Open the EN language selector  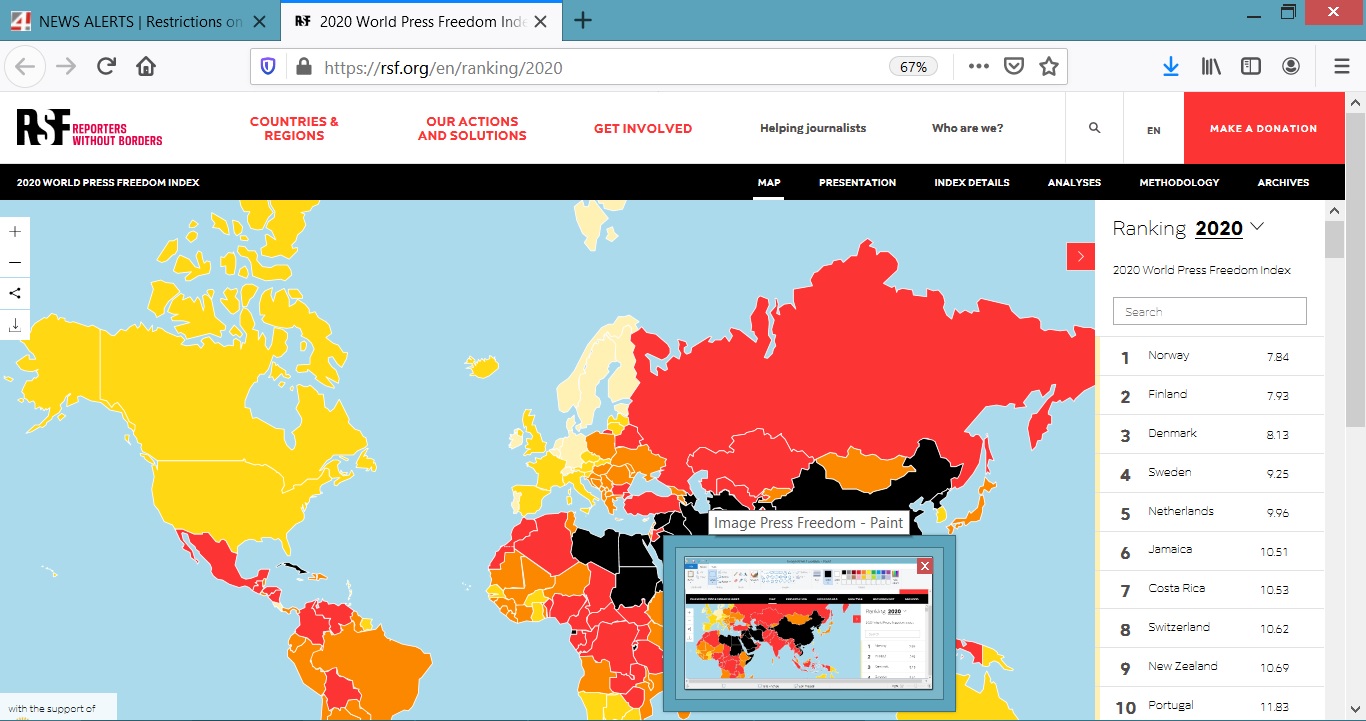point(1154,130)
